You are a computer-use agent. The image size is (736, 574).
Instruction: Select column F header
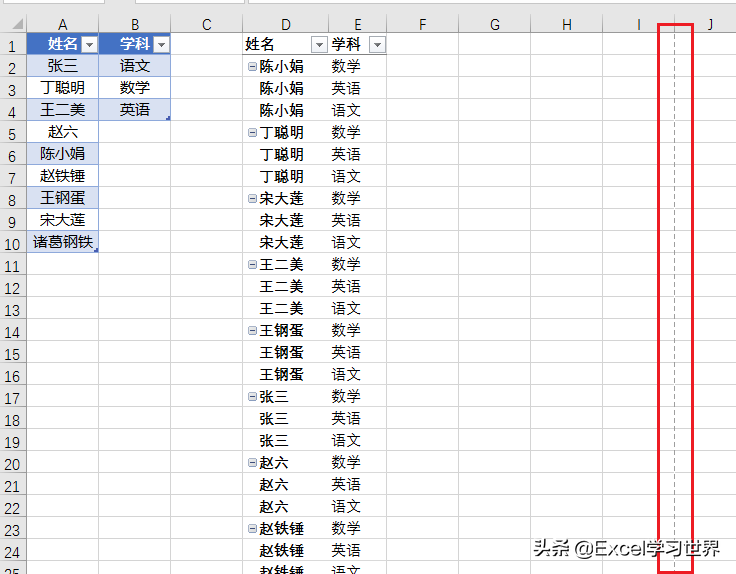point(422,24)
